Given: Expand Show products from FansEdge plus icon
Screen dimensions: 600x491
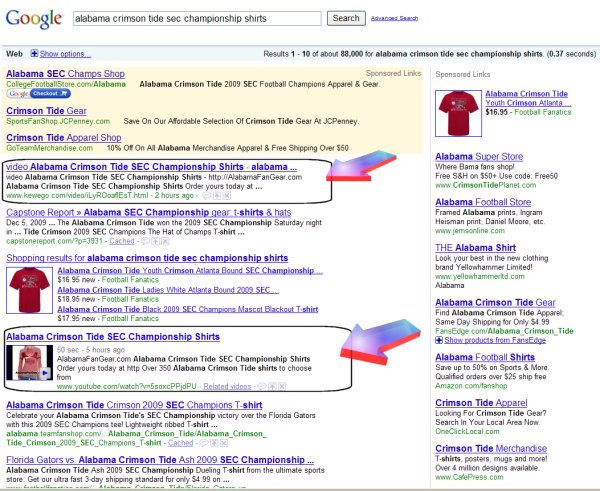Looking at the screenshot, I should 439,340.
